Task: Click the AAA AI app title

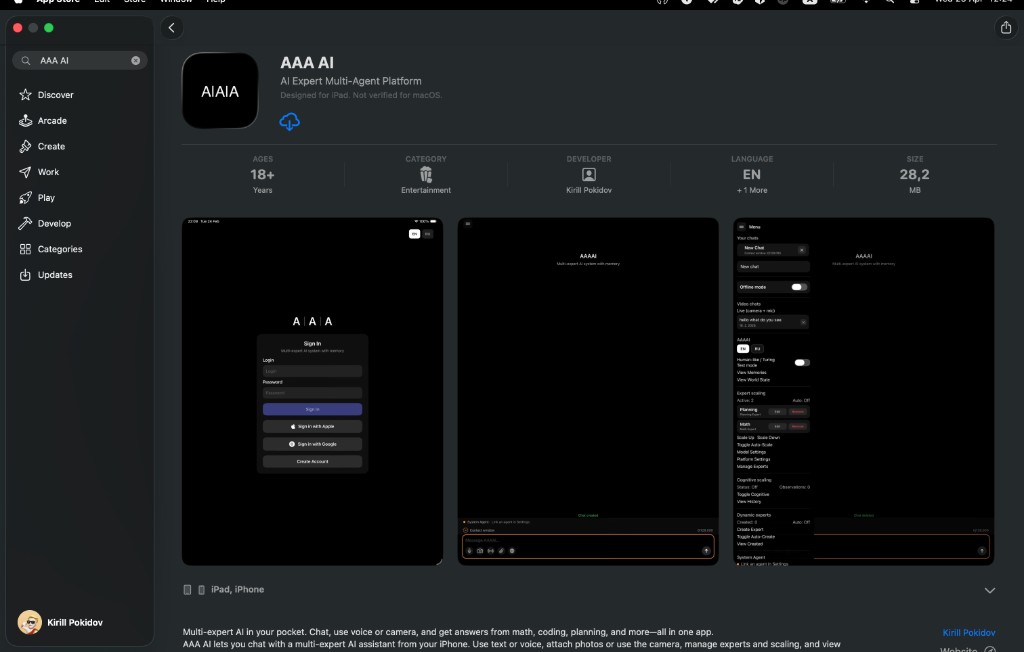Action: [307, 63]
